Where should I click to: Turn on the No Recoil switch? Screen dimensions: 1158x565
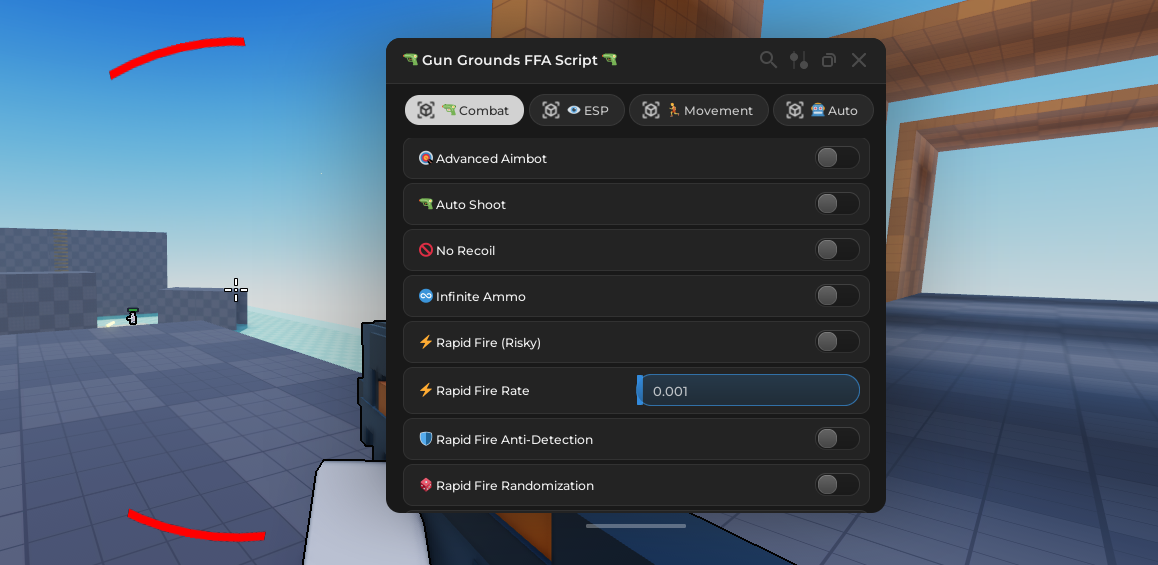[837, 250]
